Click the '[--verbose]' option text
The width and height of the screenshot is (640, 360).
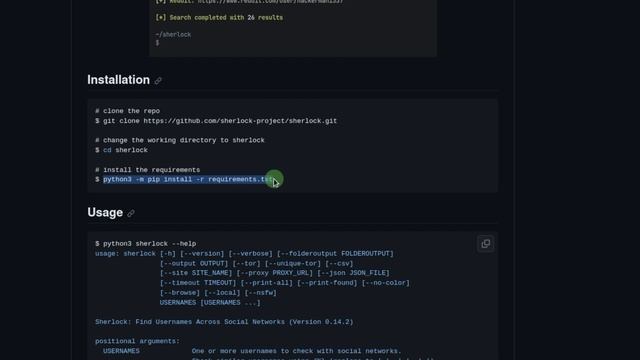251,253
